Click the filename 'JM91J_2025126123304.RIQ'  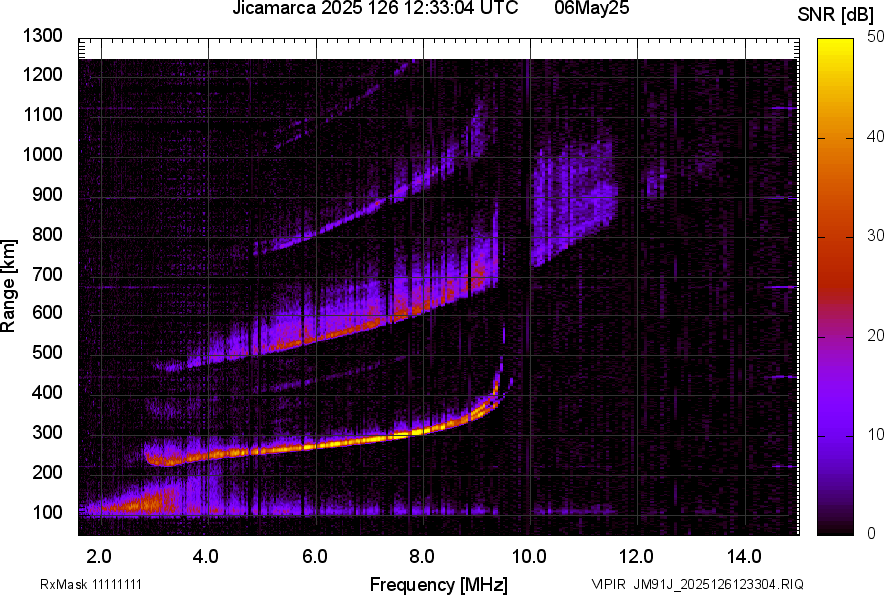718,584
